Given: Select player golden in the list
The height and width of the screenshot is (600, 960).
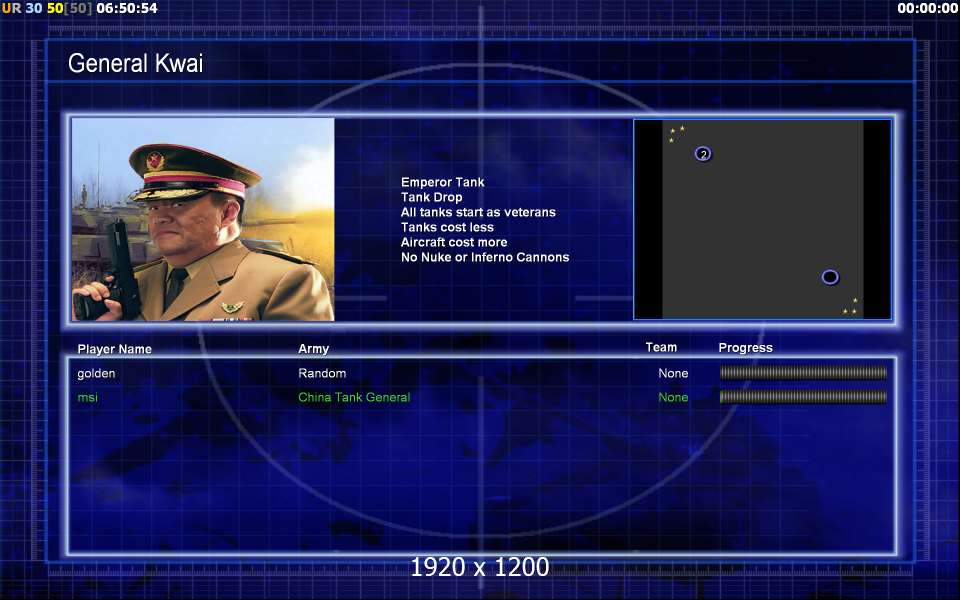Looking at the screenshot, I should click(96, 373).
